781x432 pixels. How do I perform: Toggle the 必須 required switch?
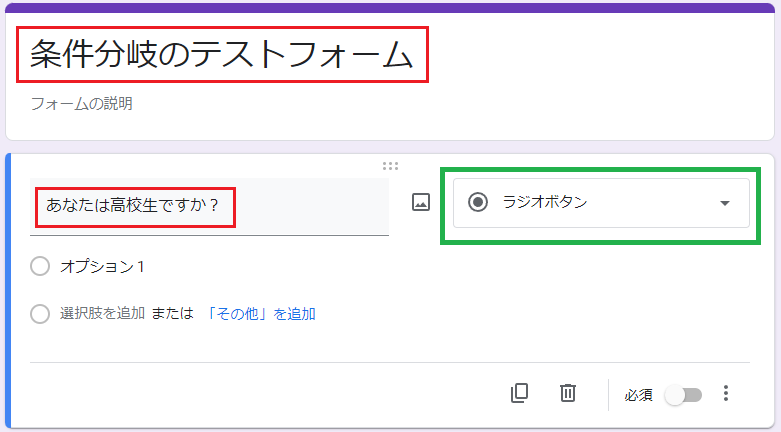coord(683,395)
